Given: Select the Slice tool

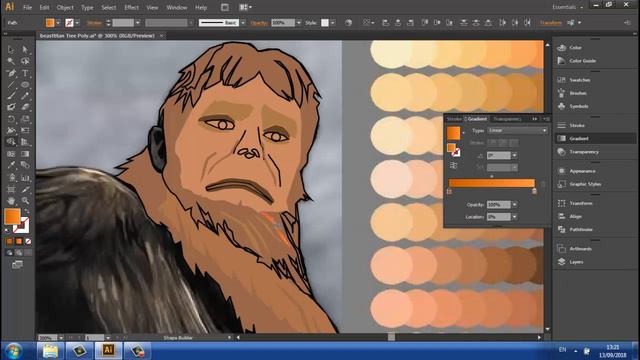Looking at the screenshot, I should click(x=25, y=189).
